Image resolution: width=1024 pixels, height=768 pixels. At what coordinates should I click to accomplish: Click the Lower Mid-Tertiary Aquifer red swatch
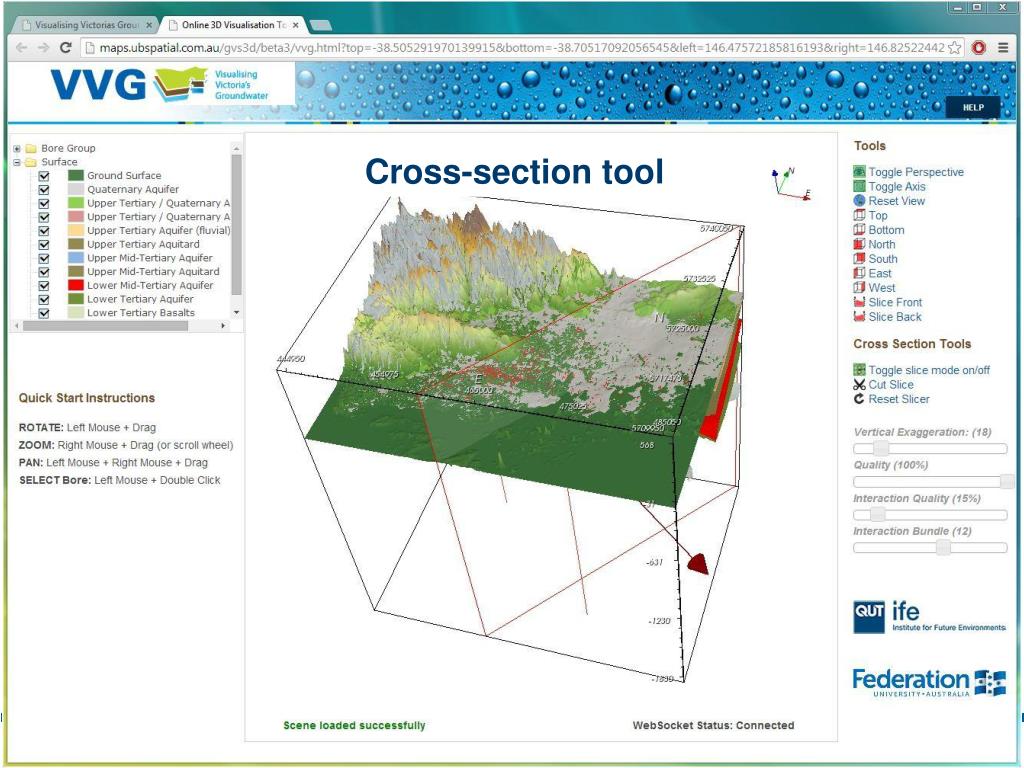point(76,285)
